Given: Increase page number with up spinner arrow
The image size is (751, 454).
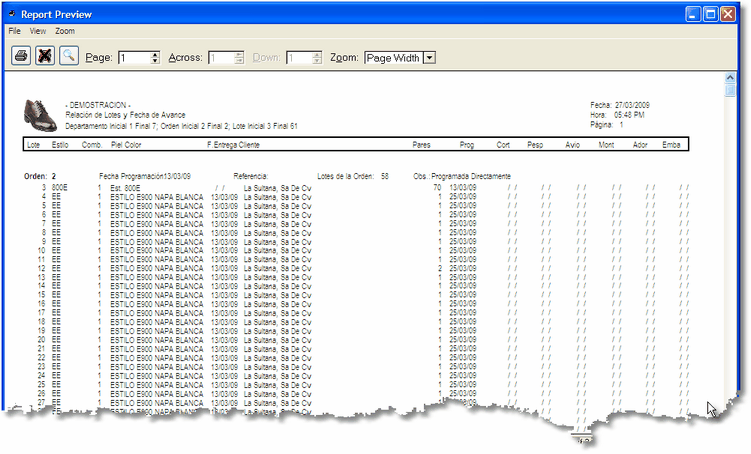Looking at the screenshot, I should point(155,55).
